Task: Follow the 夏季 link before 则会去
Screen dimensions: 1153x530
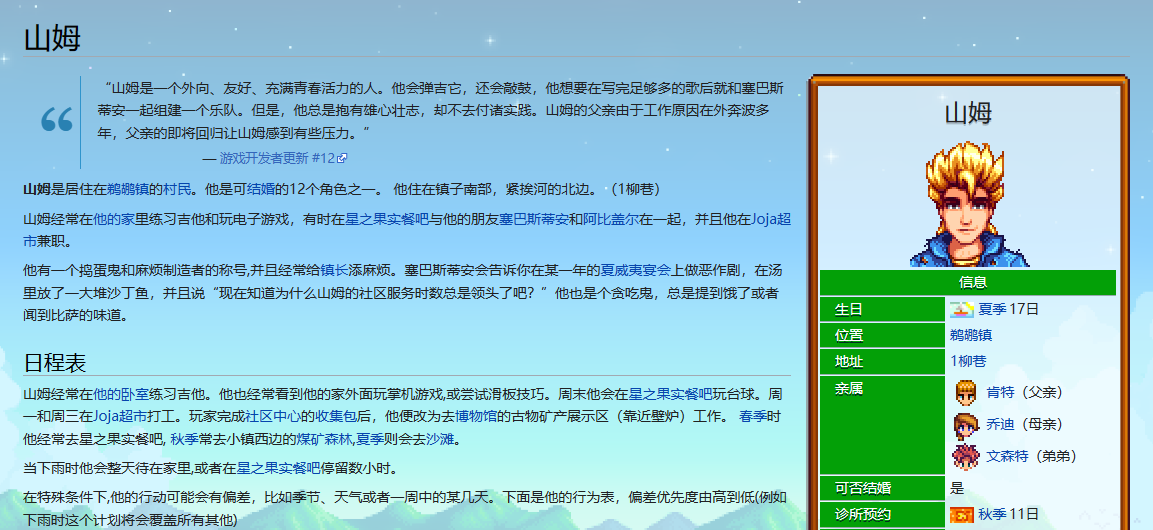Action: [370, 440]
